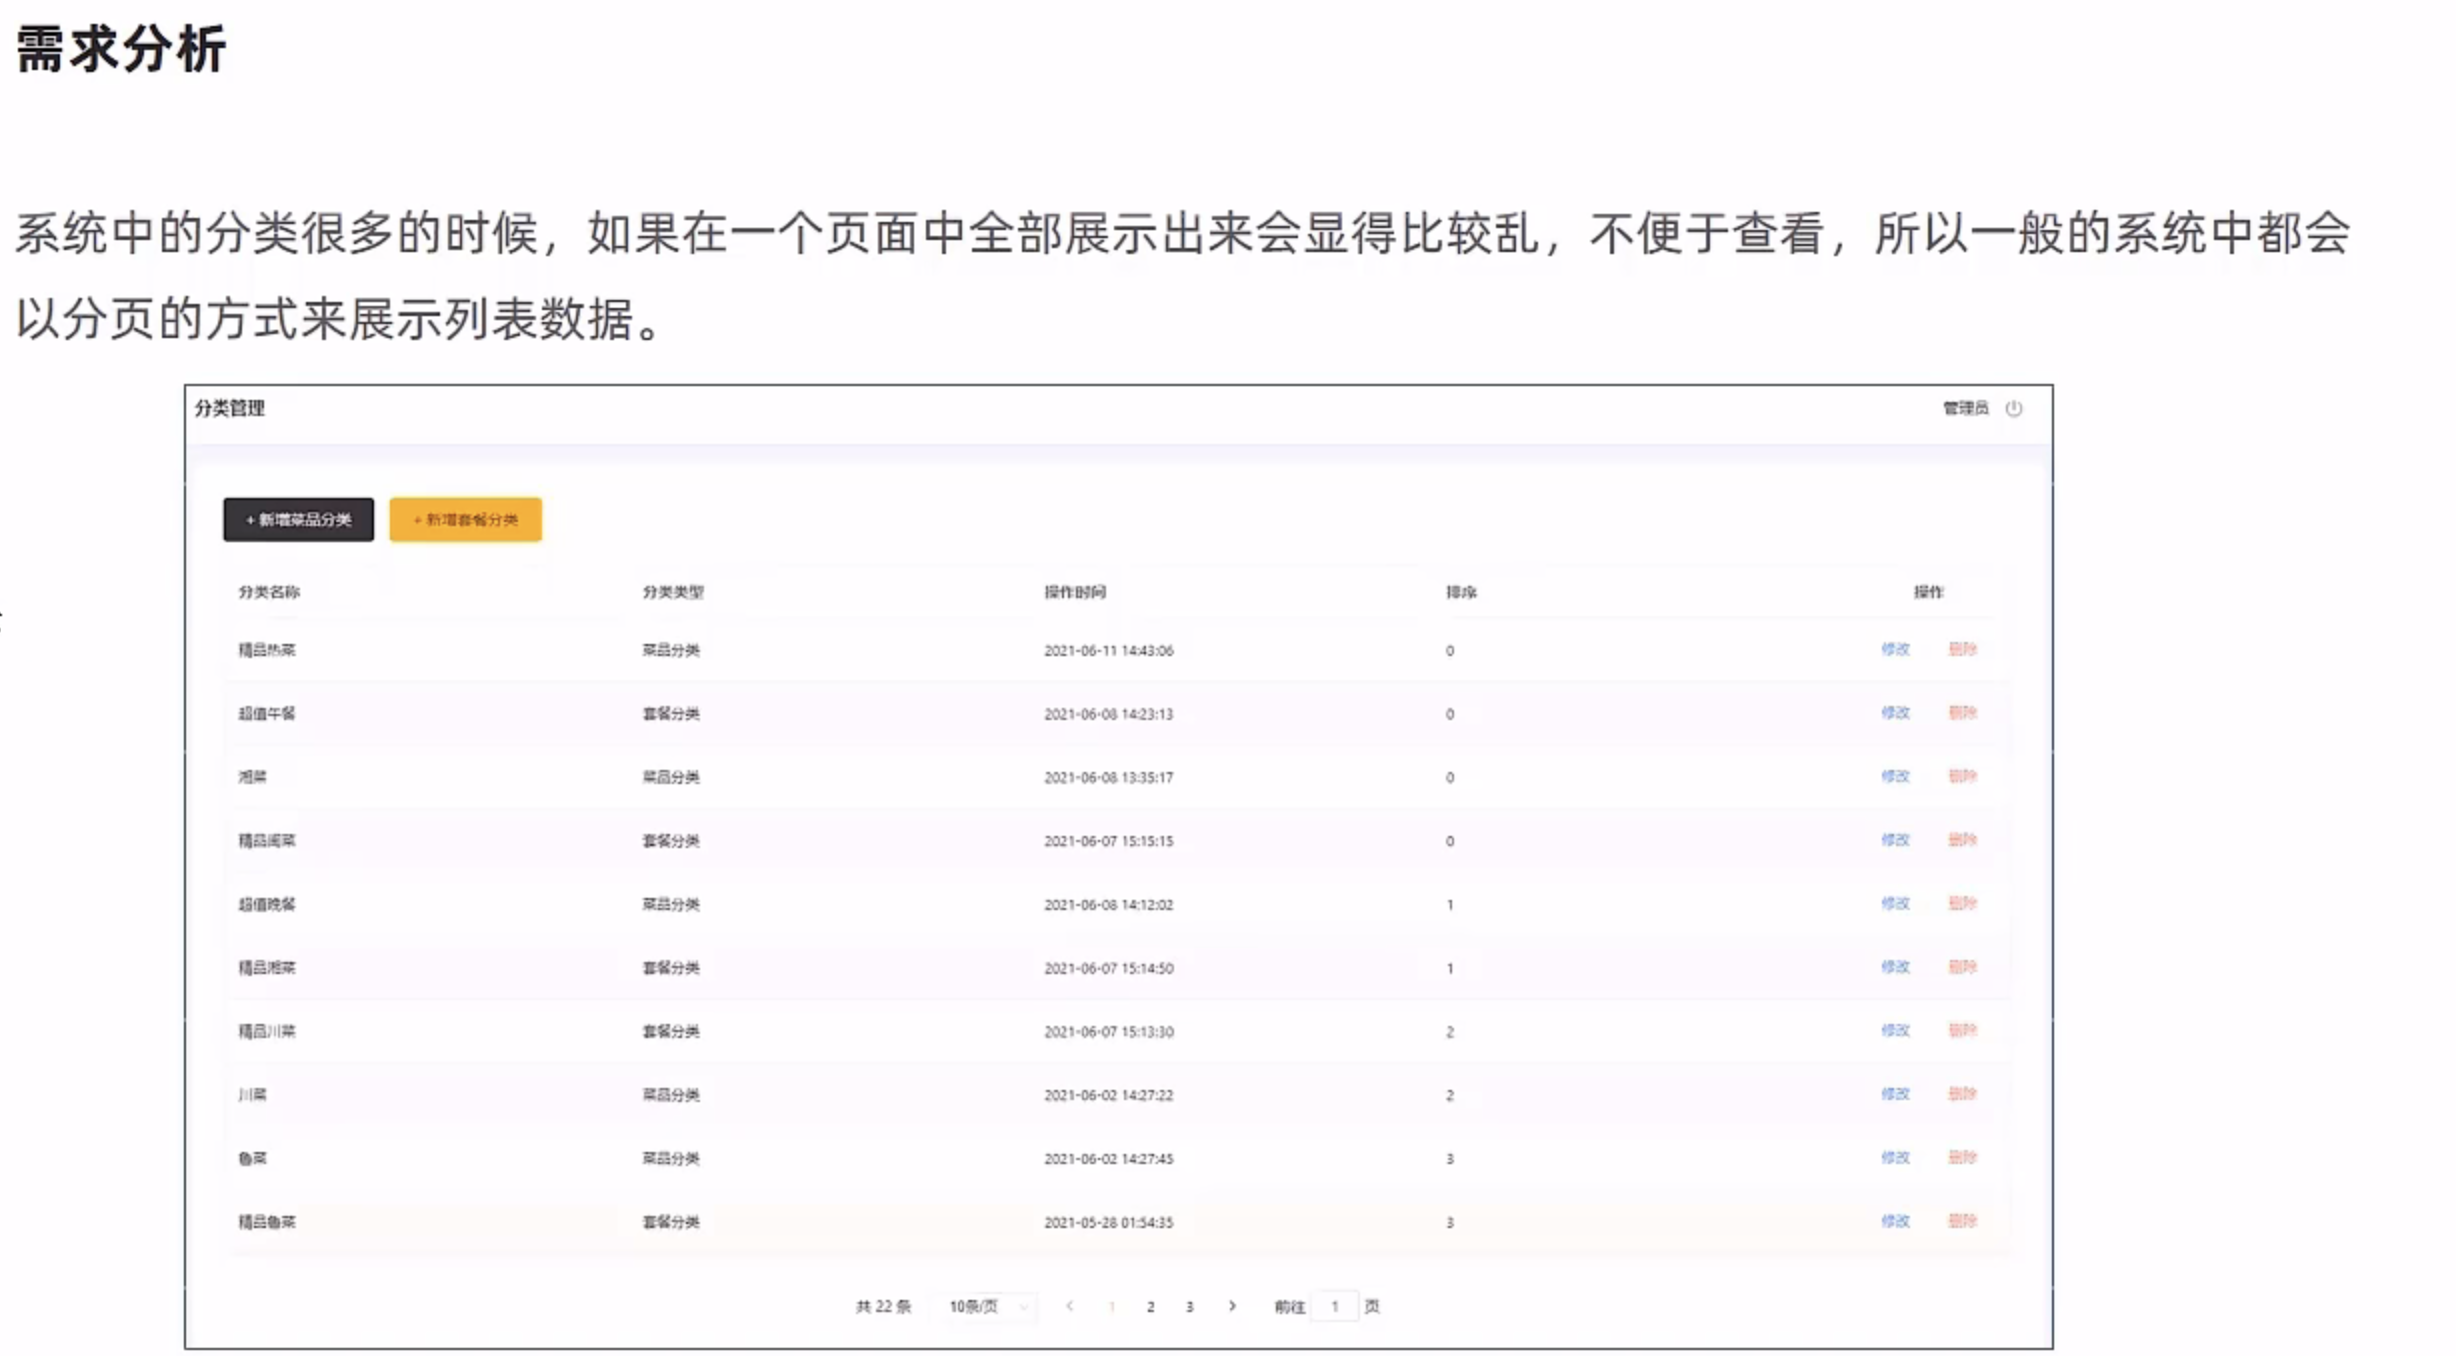This screenshot has height=1356, width=2456.
Task: Go to page 2 in pagination
Action: pyautogui.click(x=1151, y=1306)
